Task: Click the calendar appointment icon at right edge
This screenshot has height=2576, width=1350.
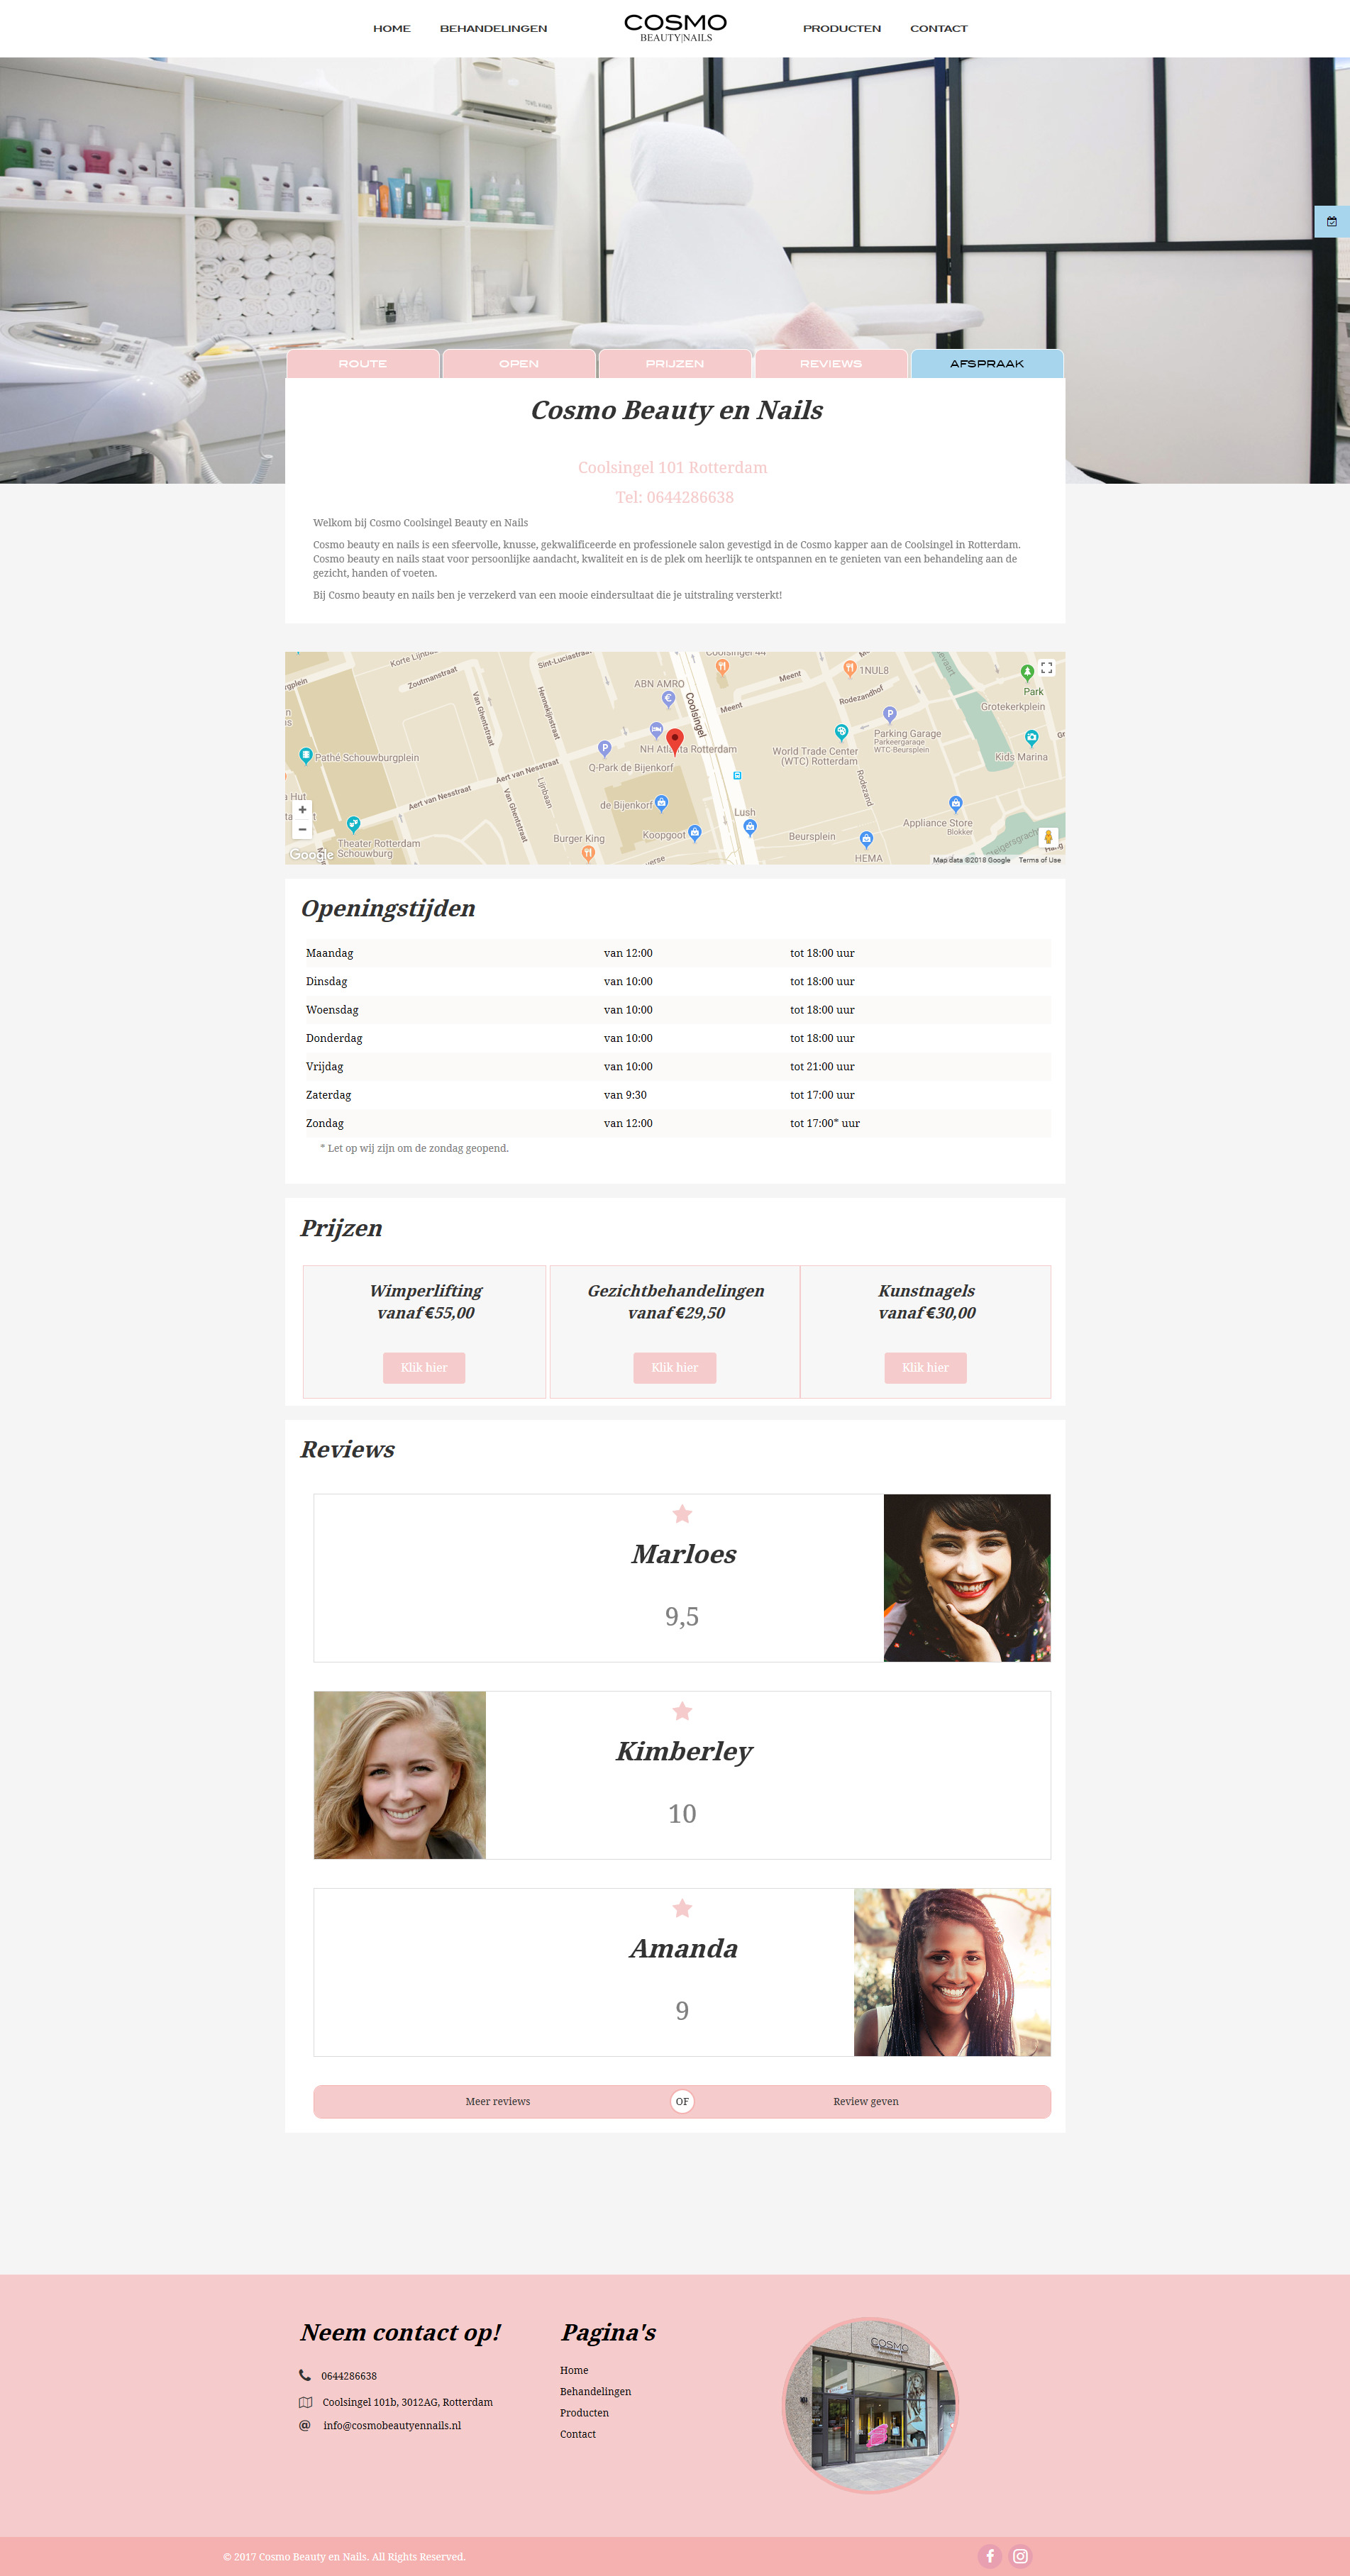Action: point(1332,221)
